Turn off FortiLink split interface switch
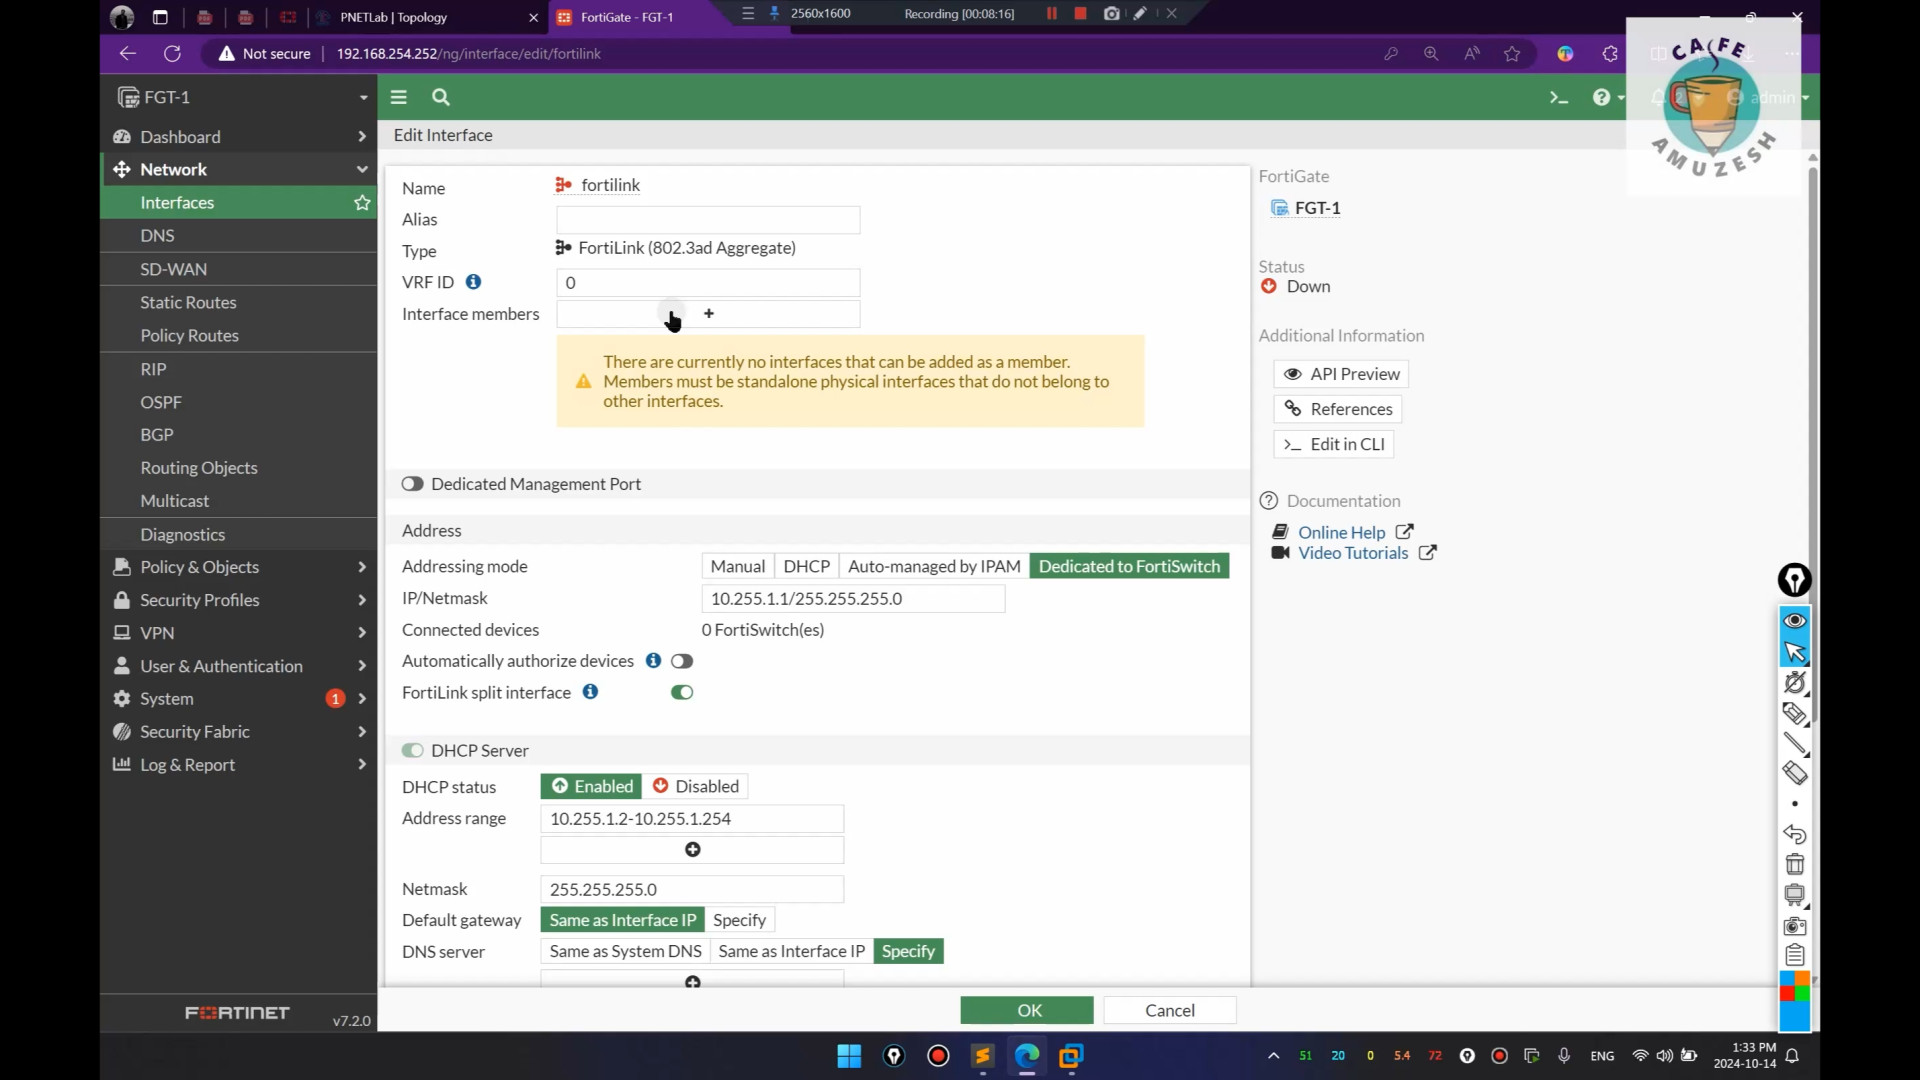Viewport: 1920px width, 1080px height. pyautogui.click(x=682, y=692)
